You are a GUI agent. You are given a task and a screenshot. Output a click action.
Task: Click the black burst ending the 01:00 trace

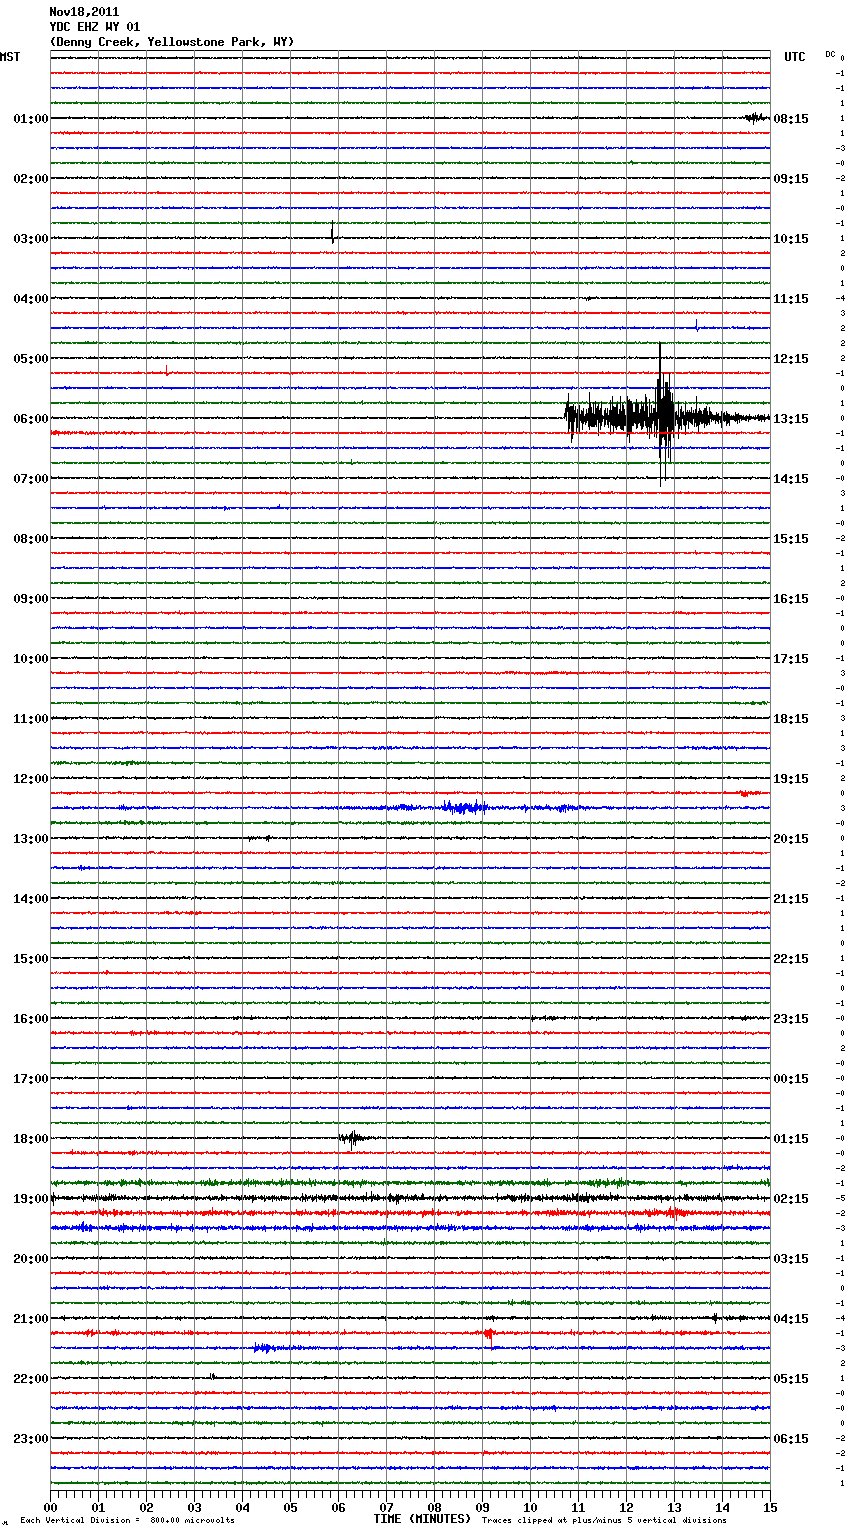756,118
